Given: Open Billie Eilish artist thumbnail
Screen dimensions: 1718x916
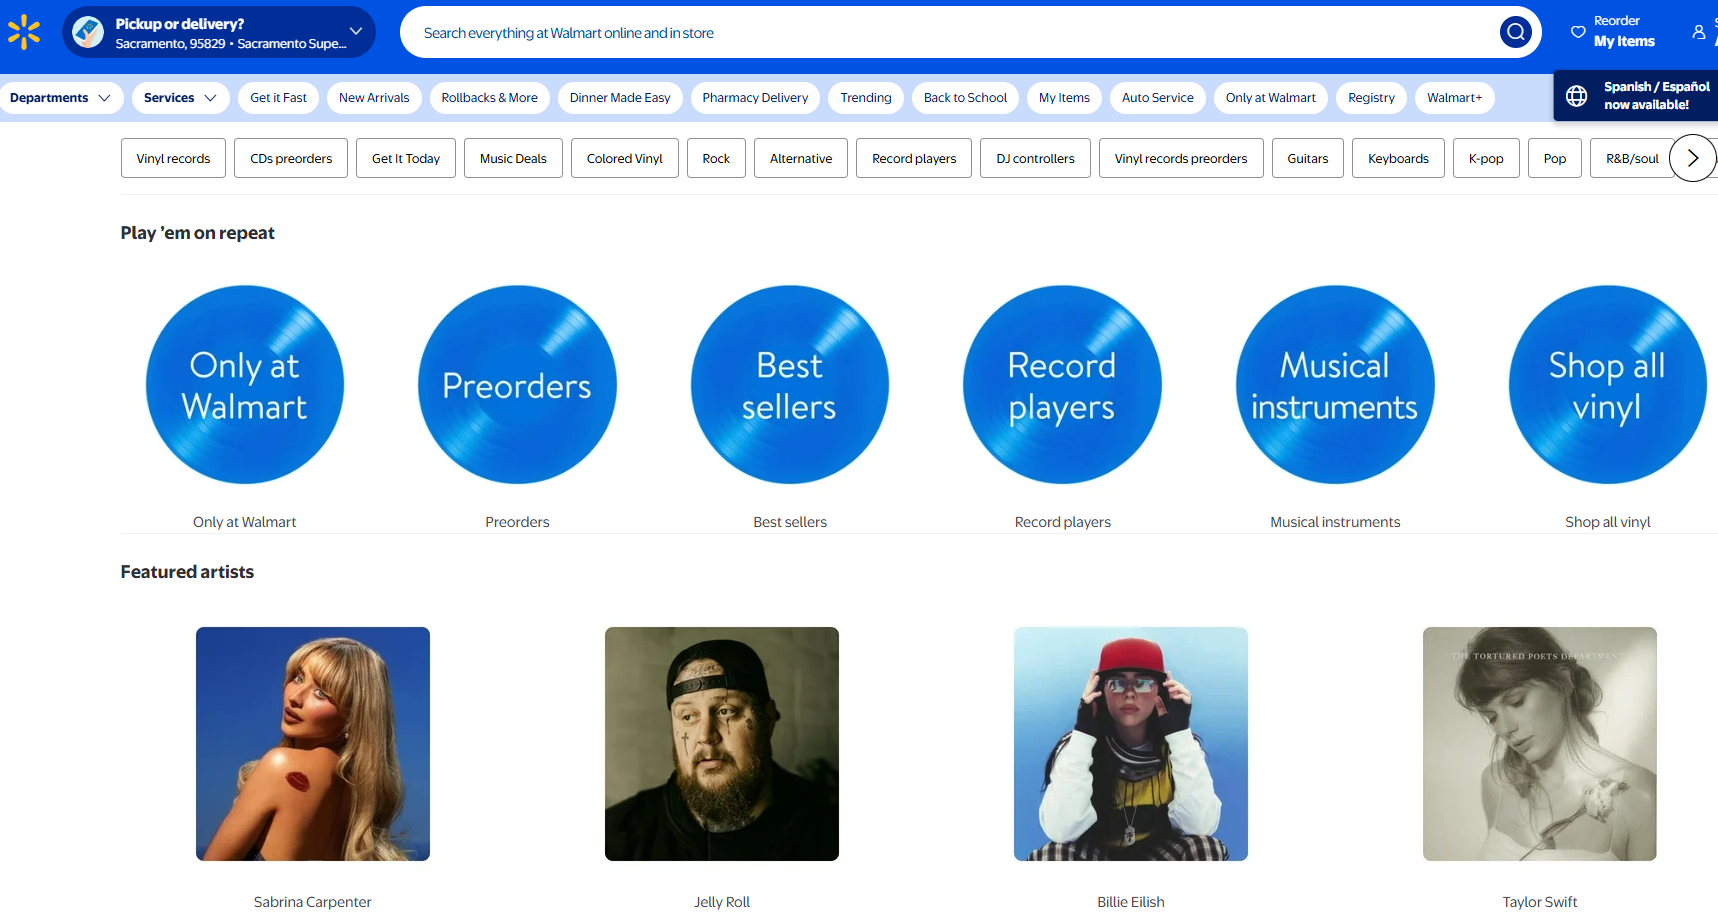Looking at the screenshot, I should pos(1130,744).
